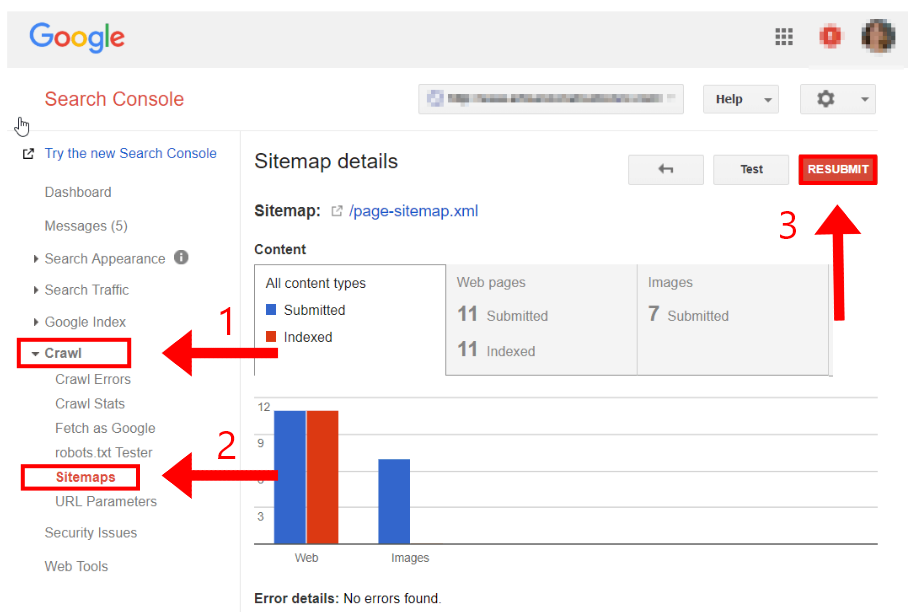Click the back arrow button
This screenshot has height=612, width=916.
click(x=665, y=169)
